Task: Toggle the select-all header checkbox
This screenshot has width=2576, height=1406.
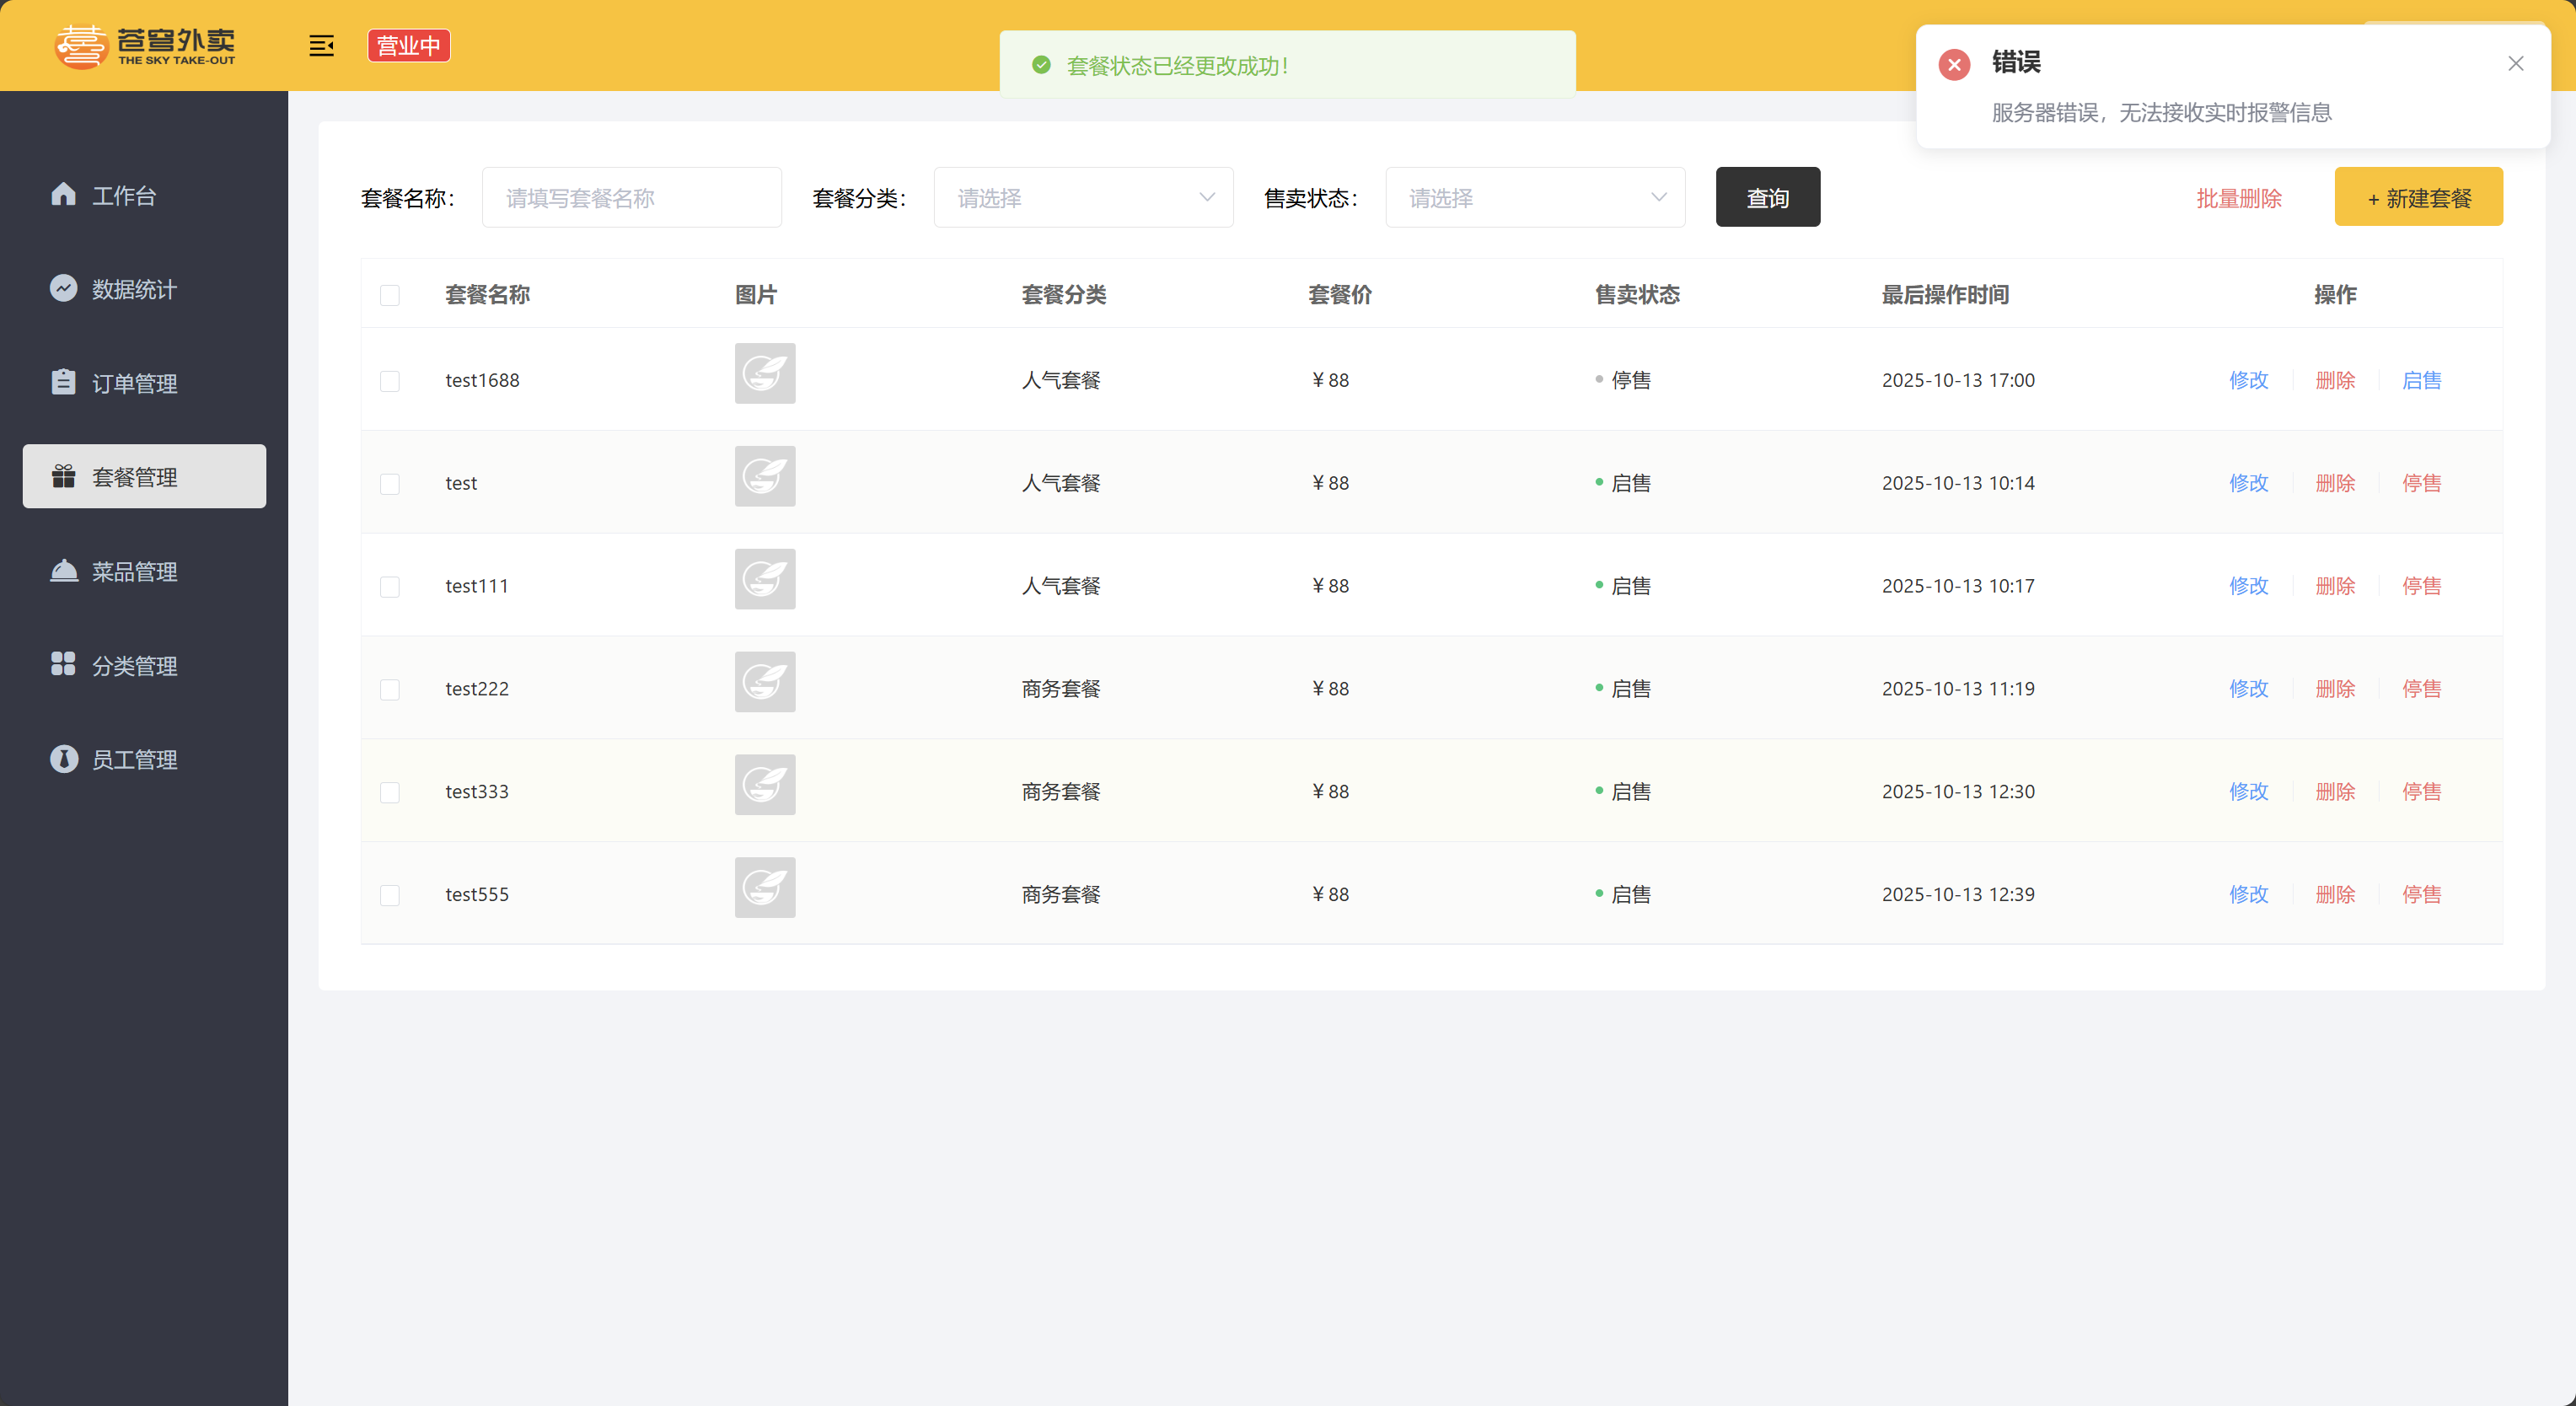Action: (390, 295)
